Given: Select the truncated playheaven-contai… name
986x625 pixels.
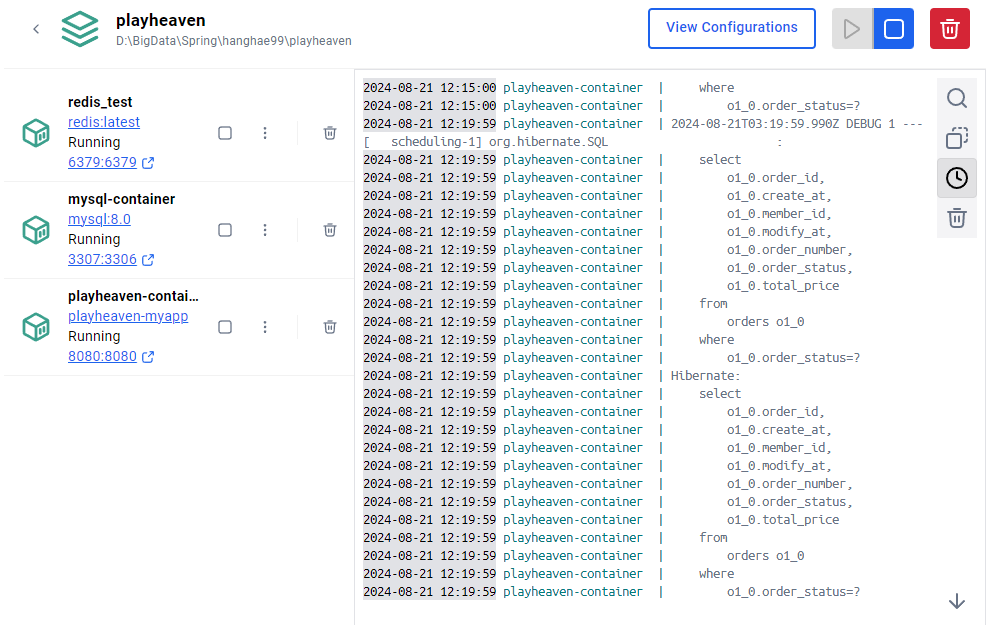Looking at the screenshot, I should click(133, 296).
